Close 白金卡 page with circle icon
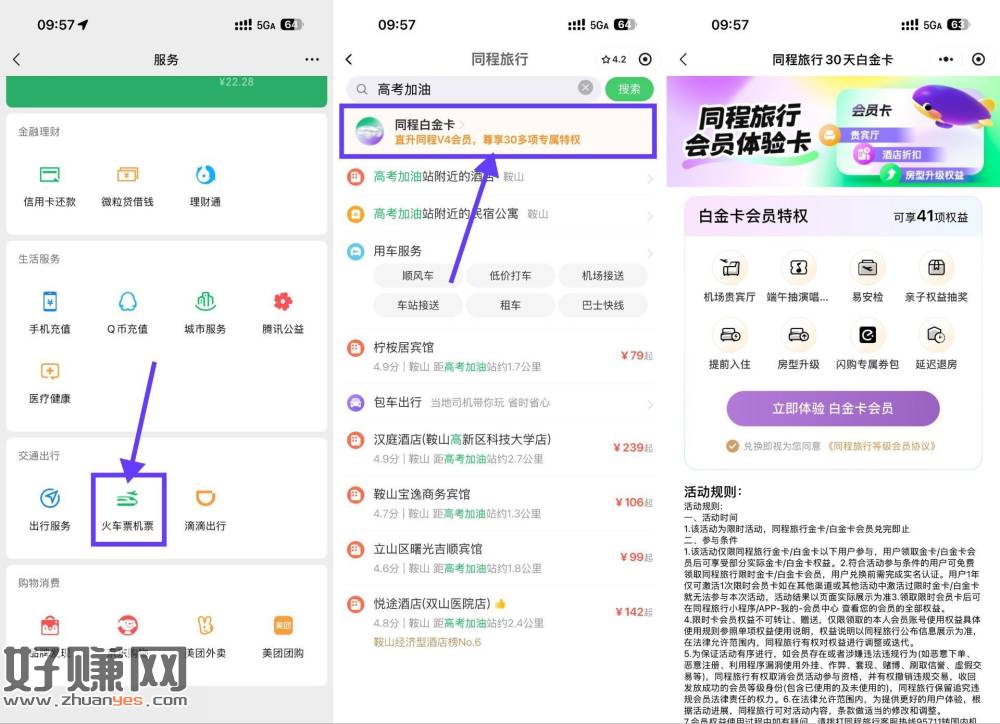 point(978,59)
